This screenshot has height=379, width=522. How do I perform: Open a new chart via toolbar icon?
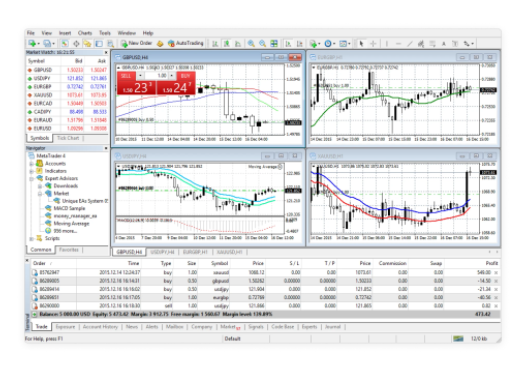click(32, 43)
